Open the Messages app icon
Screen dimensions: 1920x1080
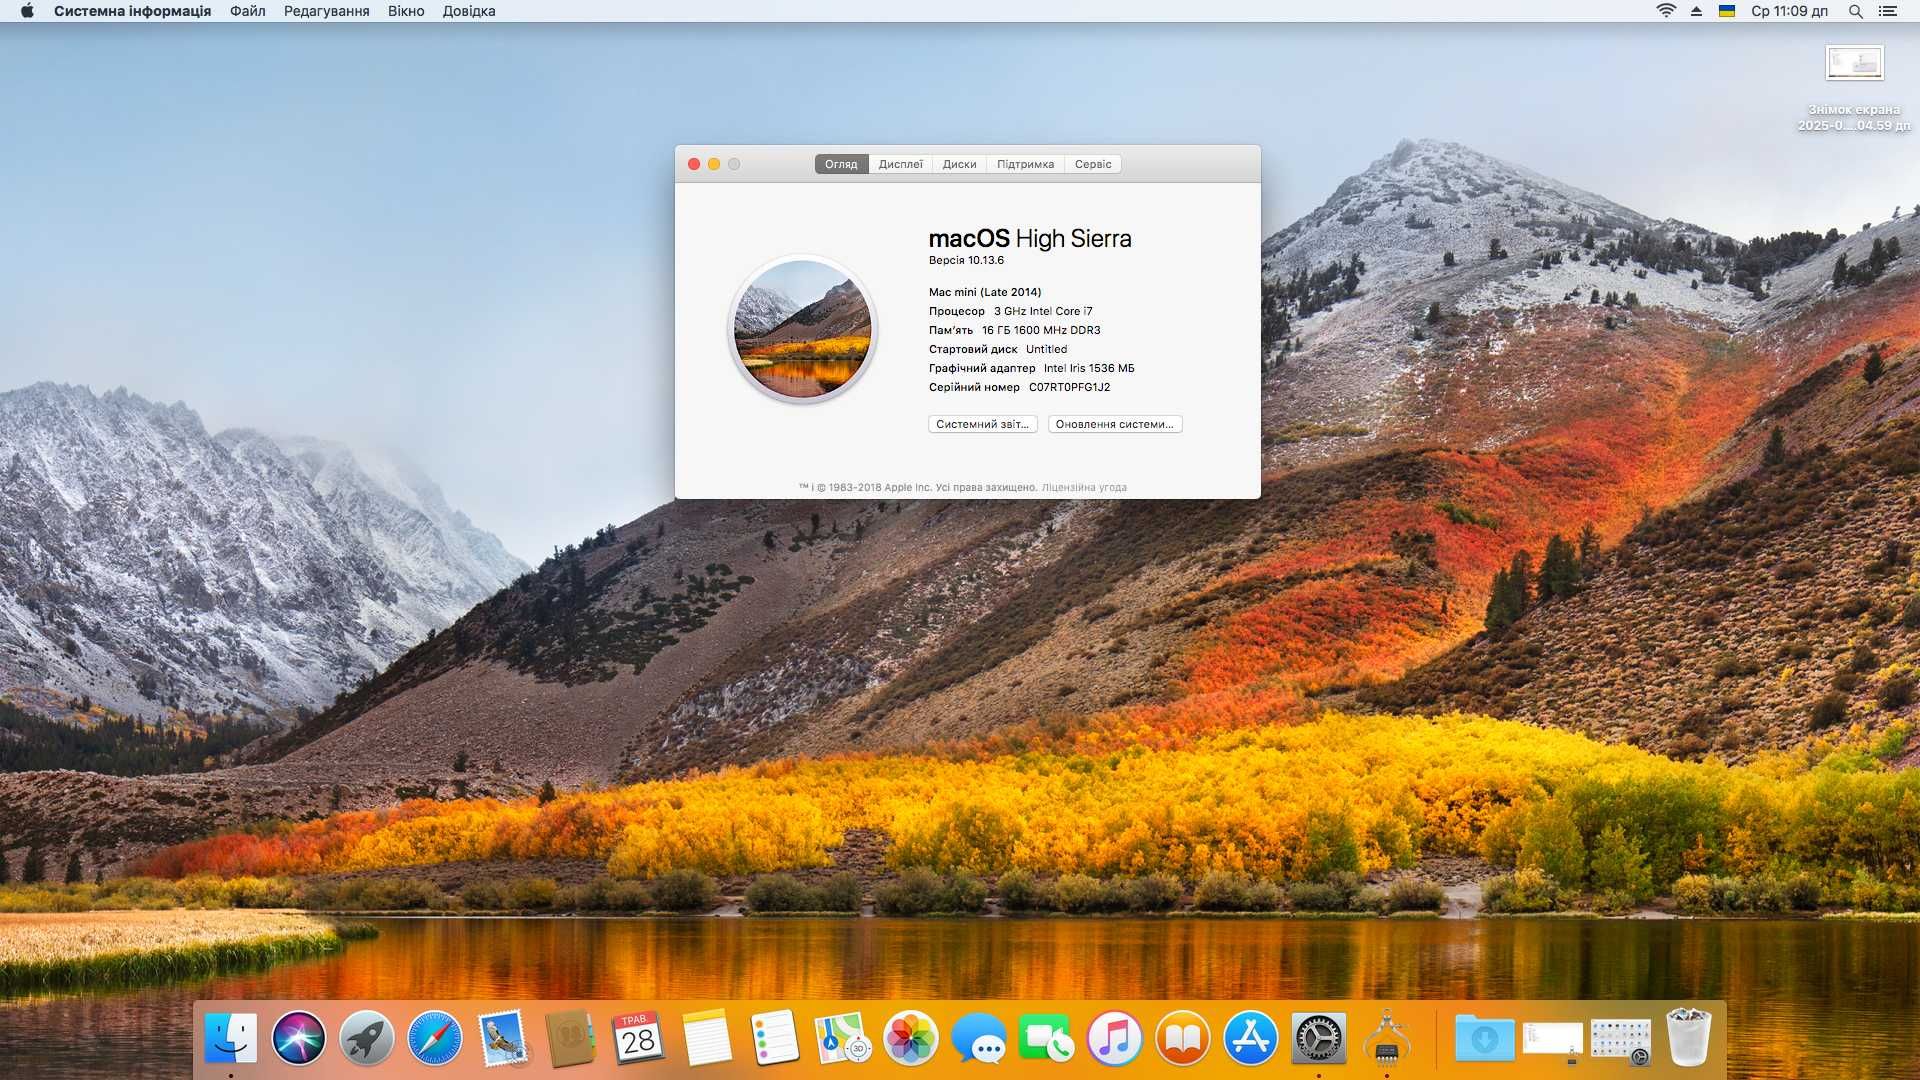(x=979, y=1038)
